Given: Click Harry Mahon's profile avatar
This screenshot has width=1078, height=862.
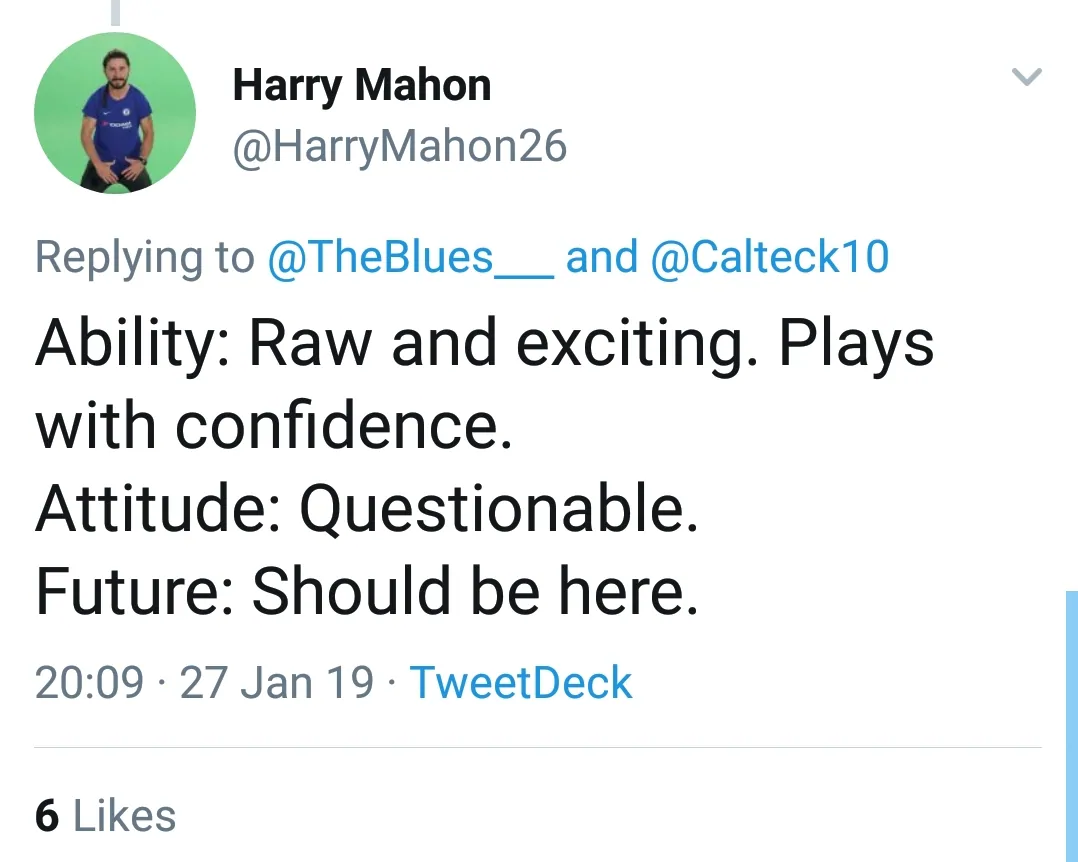Looking at the screenshot, I should (x=115, y=112).
